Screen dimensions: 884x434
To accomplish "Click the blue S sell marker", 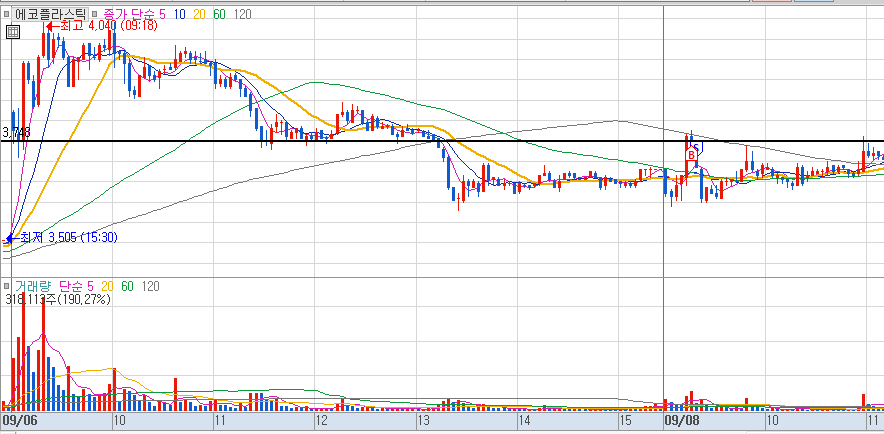I will [x=697, y=149].
